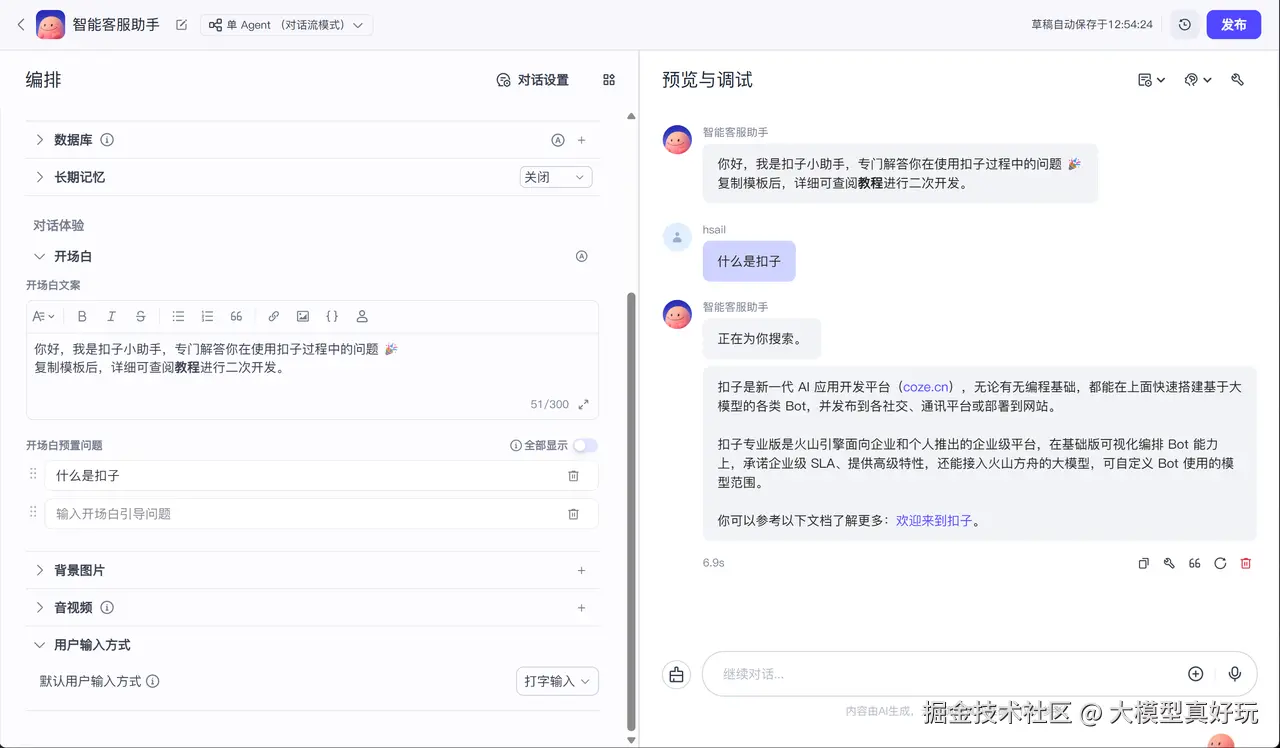This screenshot has height=748, width=1280.
Task: Open 对话设置 conversation settings
Action: (x=533, y=80)
